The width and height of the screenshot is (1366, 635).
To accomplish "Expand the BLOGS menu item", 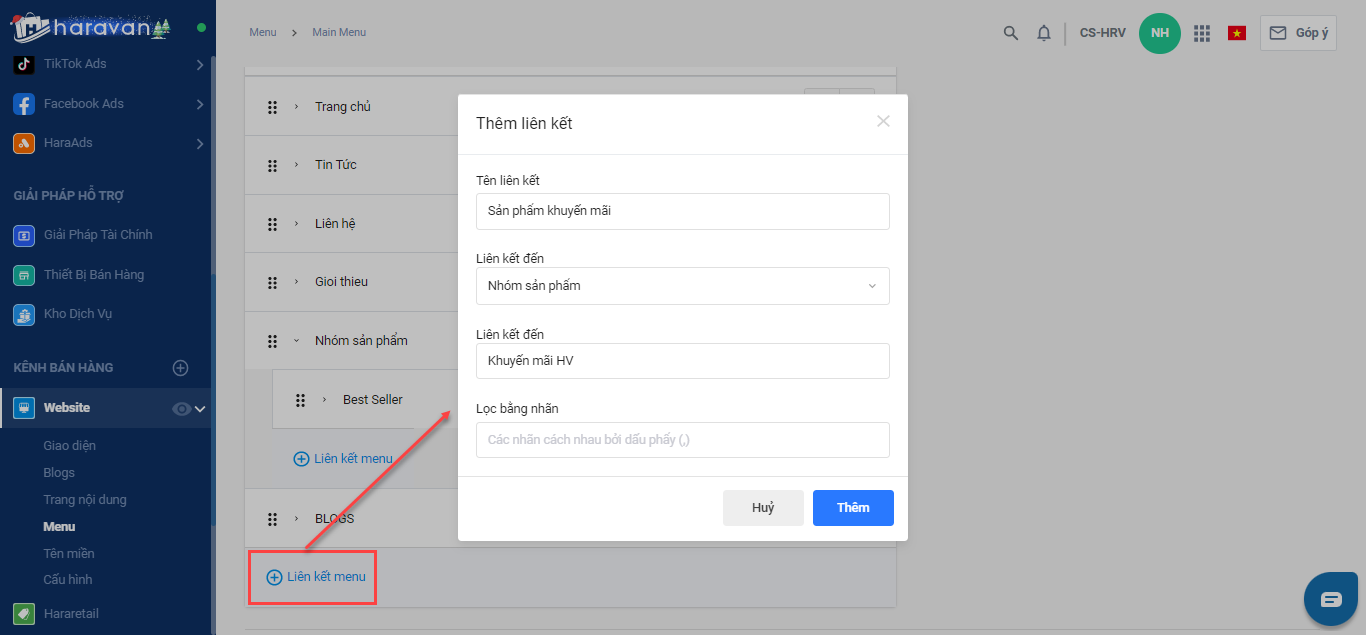I will [297, 519].
